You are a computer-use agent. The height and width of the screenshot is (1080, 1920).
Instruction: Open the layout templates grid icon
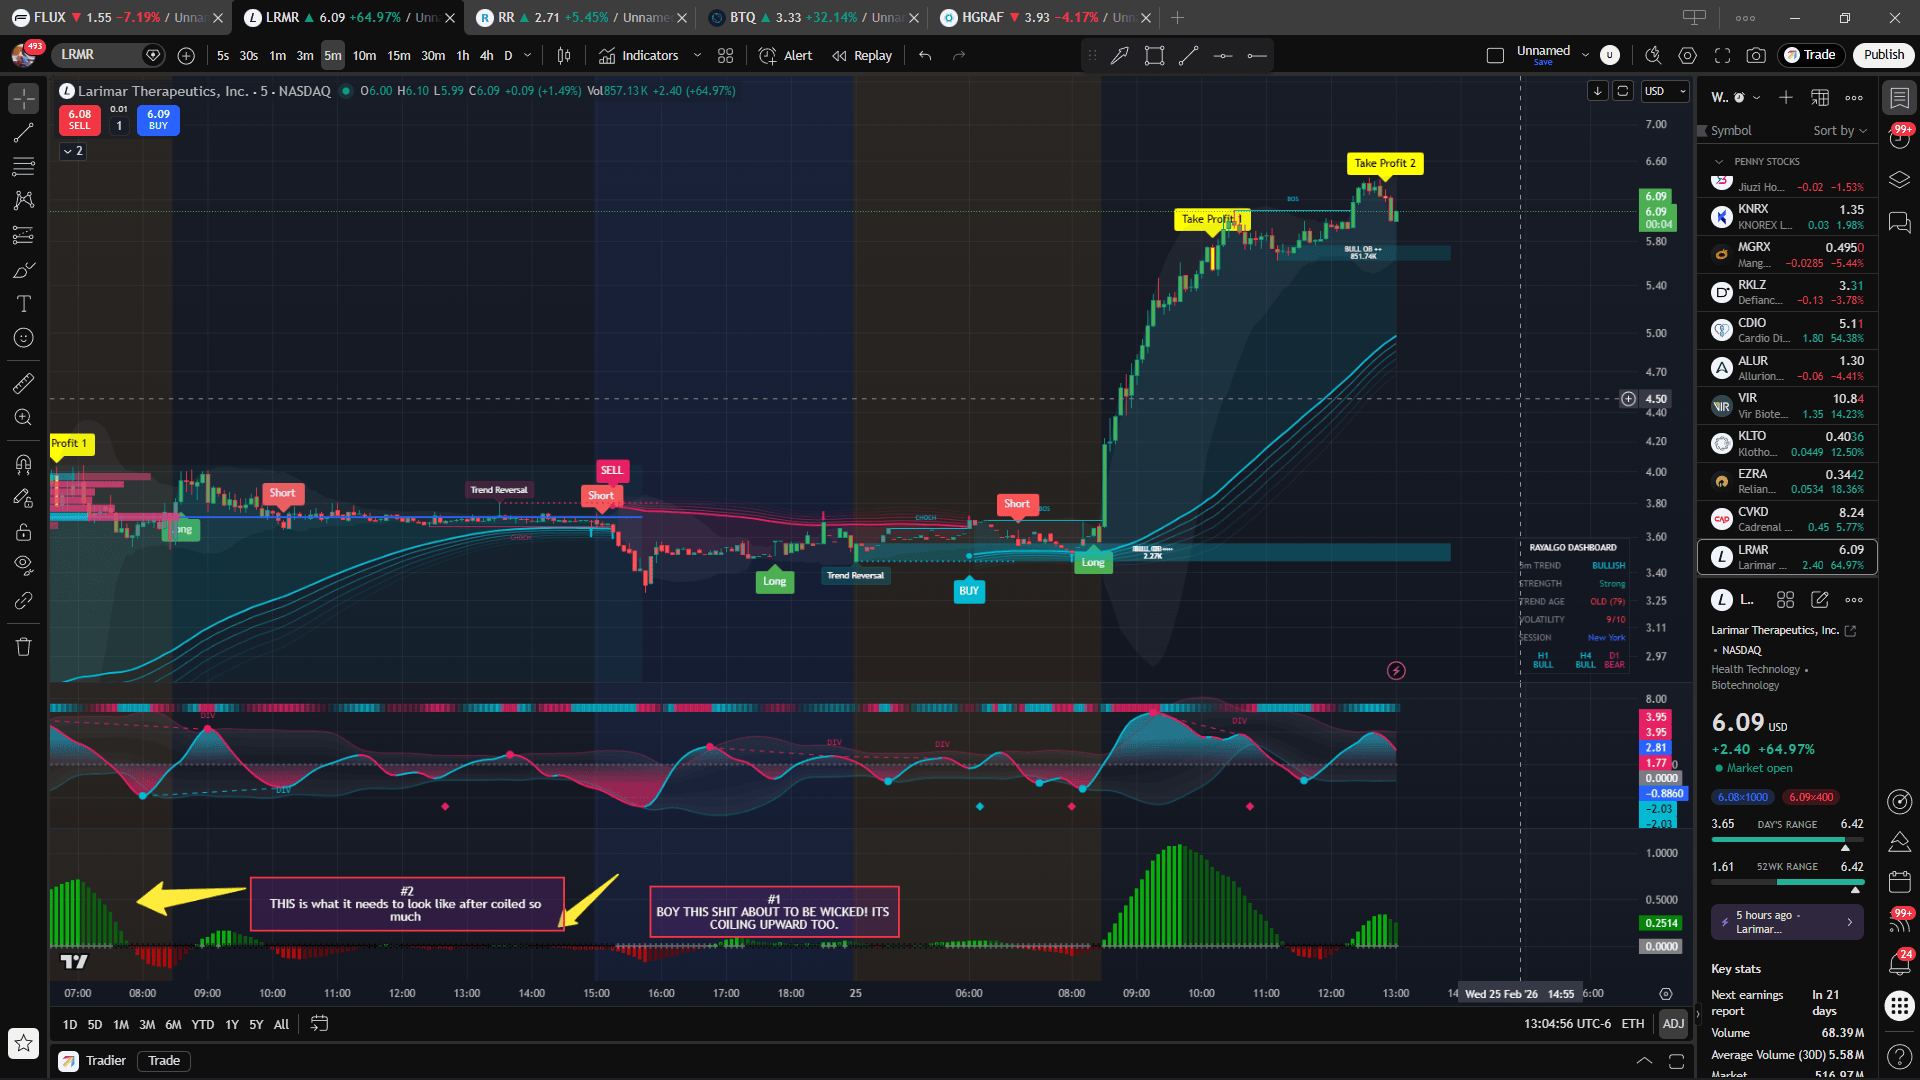726,55
